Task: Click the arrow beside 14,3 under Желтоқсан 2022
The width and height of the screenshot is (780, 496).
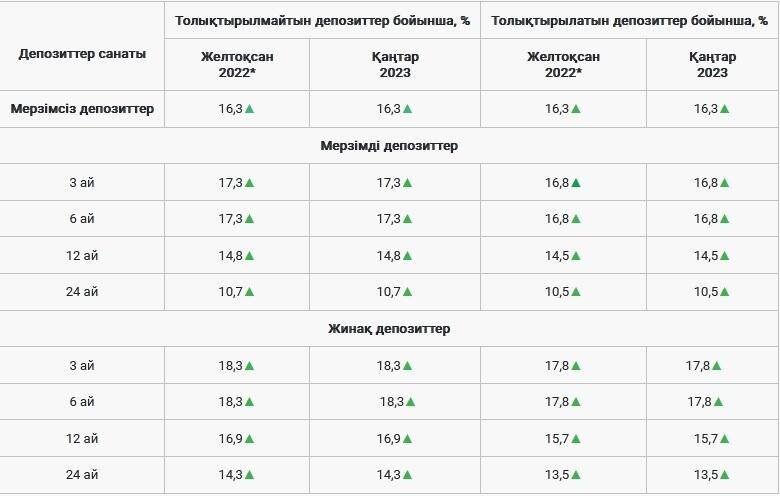Action: [x=249, y=474]
